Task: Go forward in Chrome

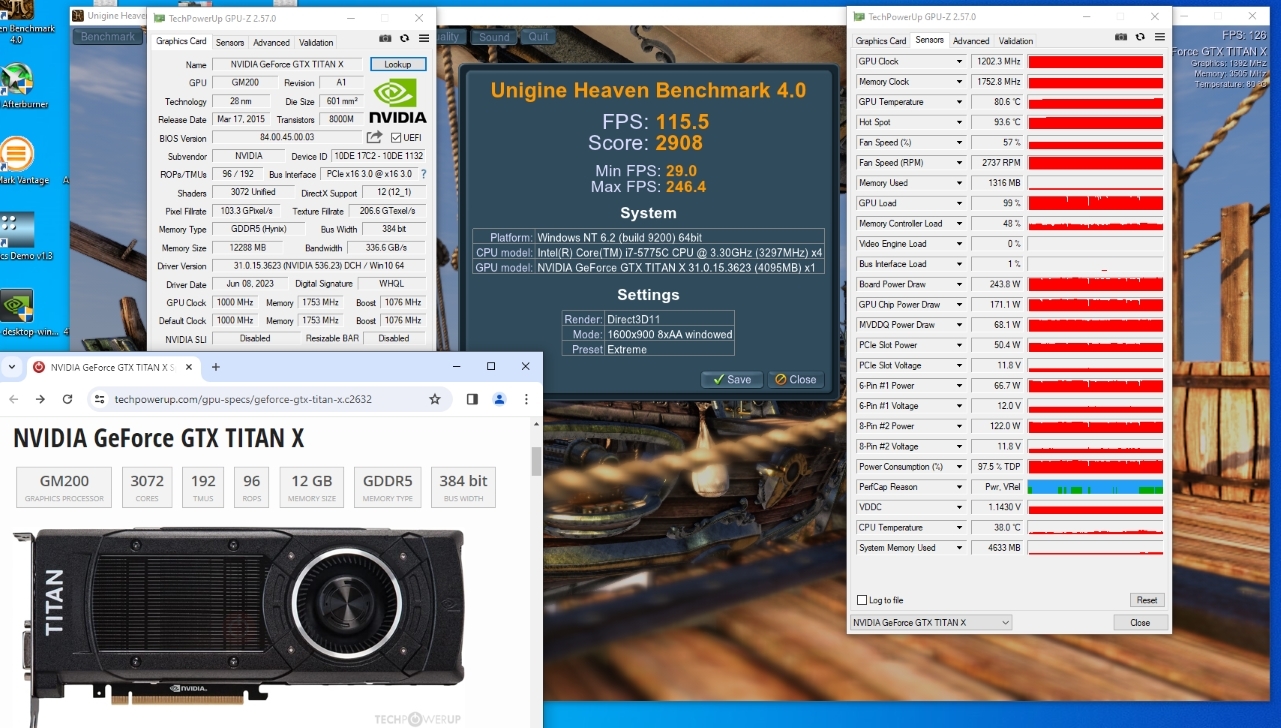Action: point(40,399)
